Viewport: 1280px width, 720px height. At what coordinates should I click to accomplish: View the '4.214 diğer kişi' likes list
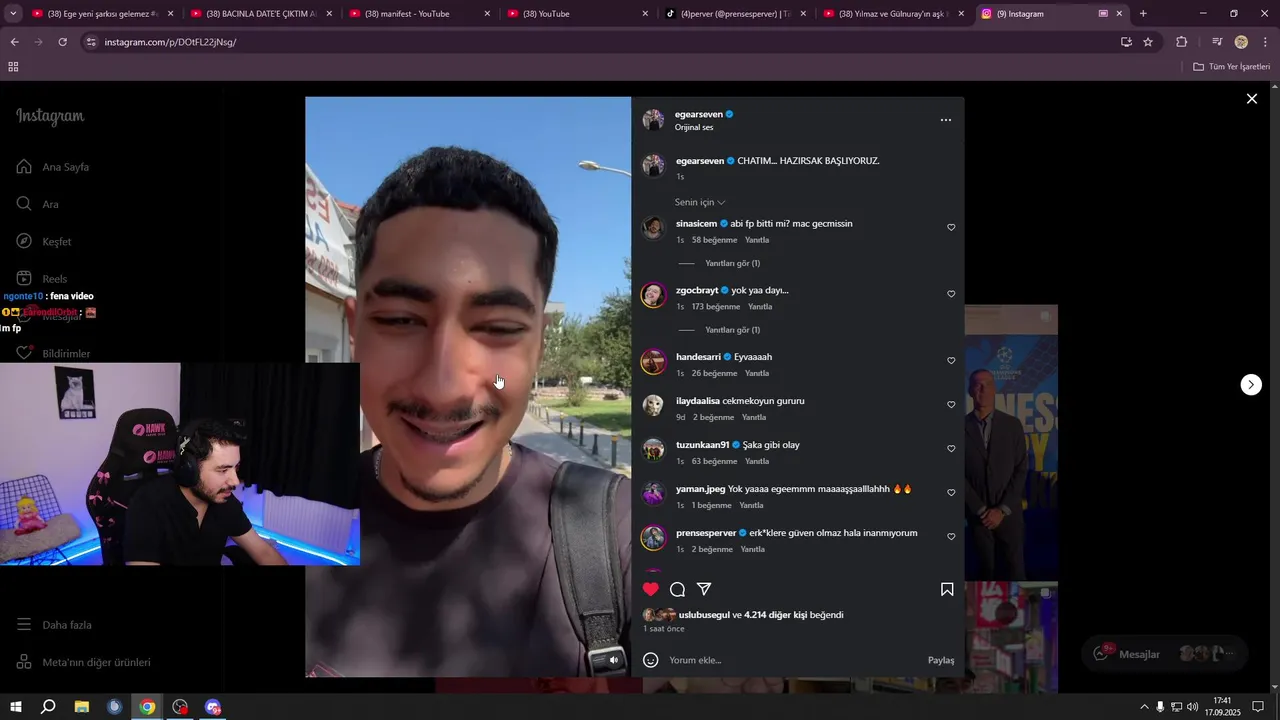pos(775,615)
